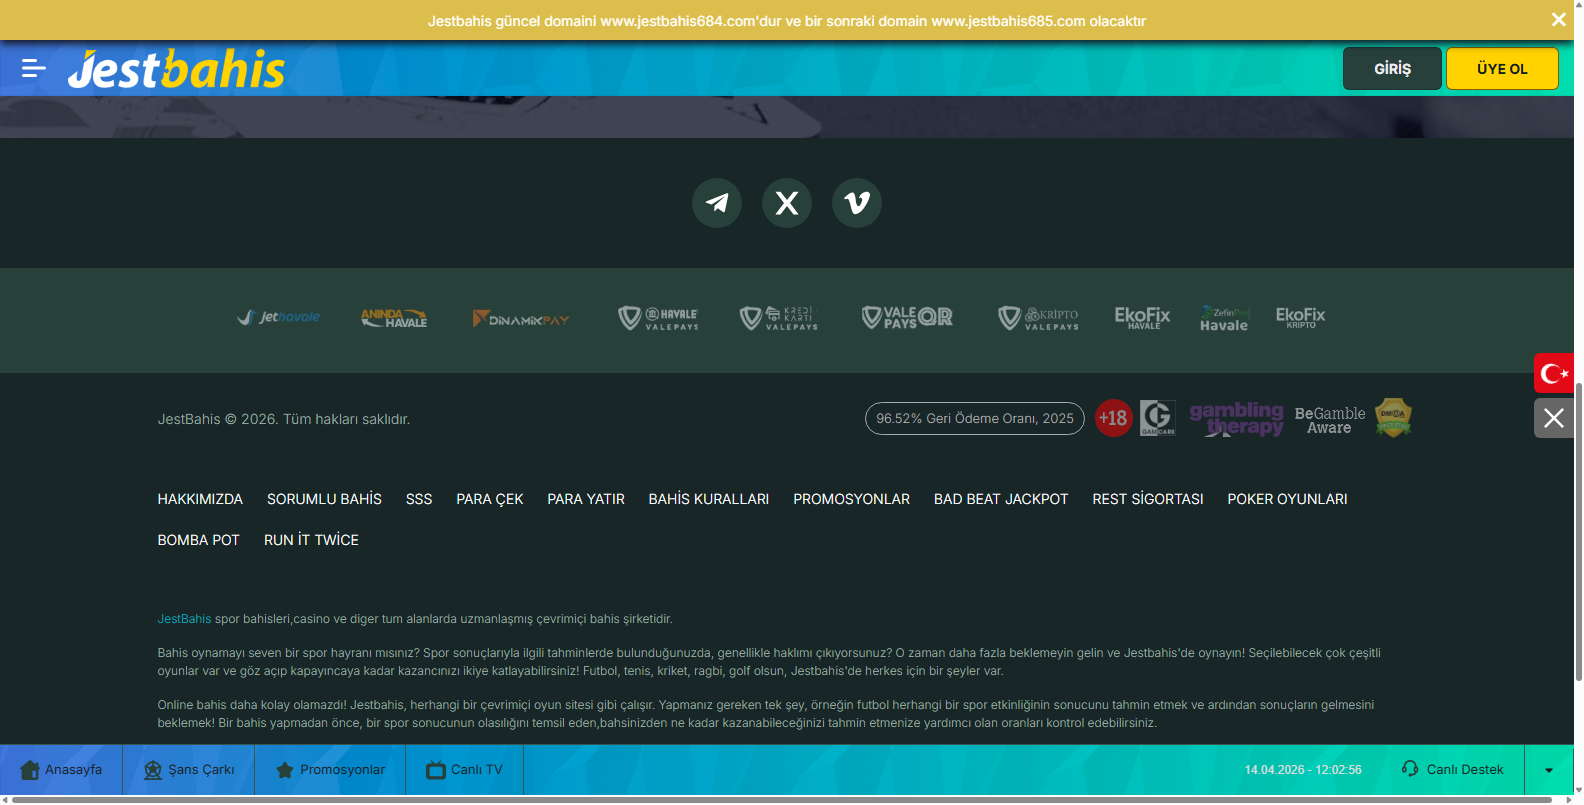Open the BeGambleAware logo link
1584x805 pixels.
tap(1330, 420)
